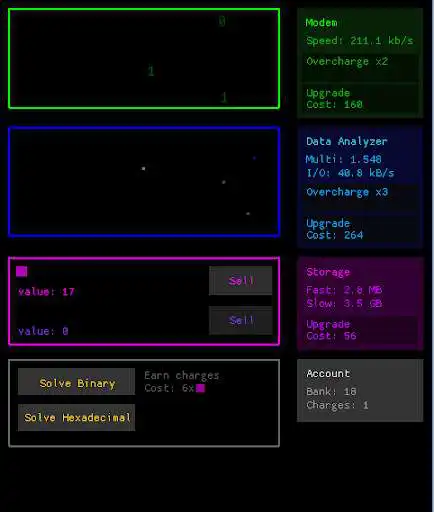The image size is (434, 512).
Task: Start the Solve Hexadecimal puzzle
Action: click(x=77, y=418)
